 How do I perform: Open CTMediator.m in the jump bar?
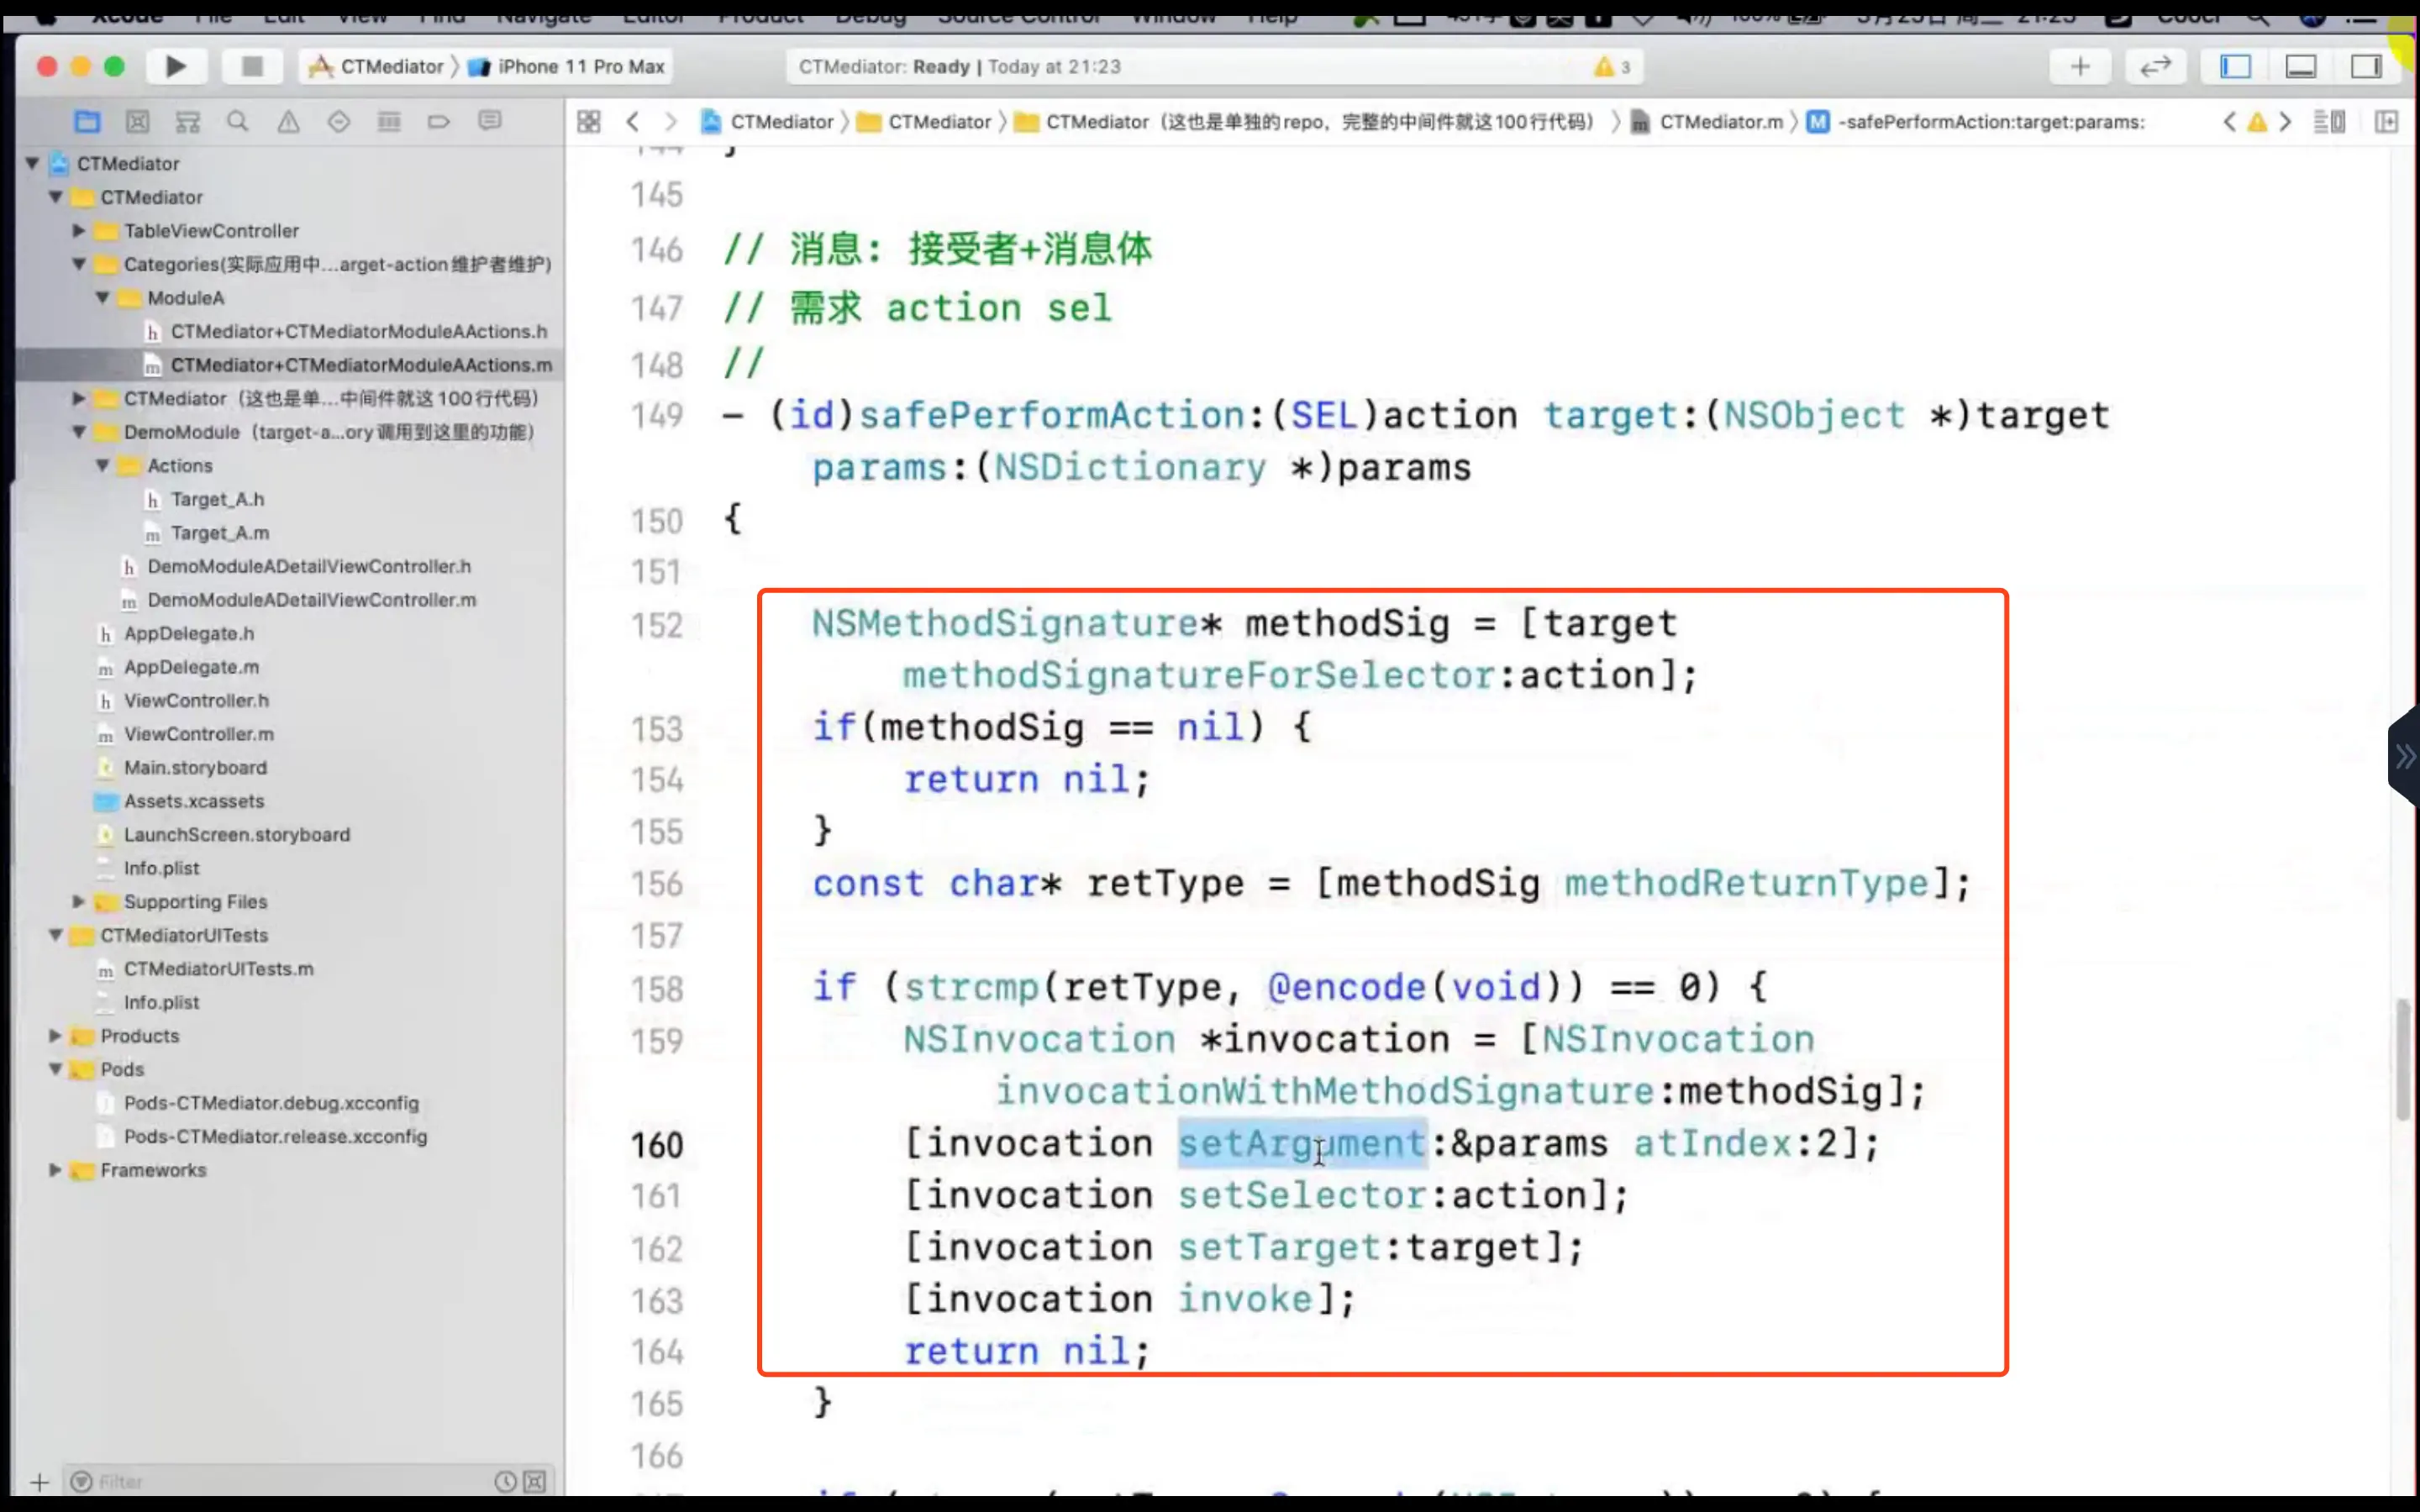(x=1720, y=122)
